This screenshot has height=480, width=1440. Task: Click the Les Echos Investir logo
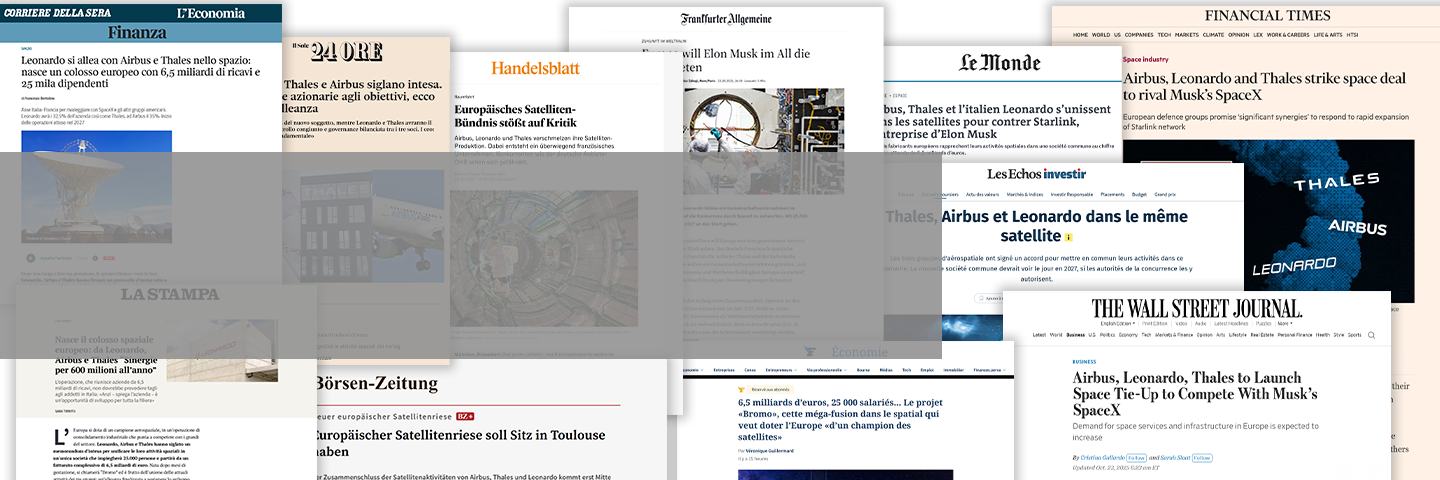coord(1036,175)
